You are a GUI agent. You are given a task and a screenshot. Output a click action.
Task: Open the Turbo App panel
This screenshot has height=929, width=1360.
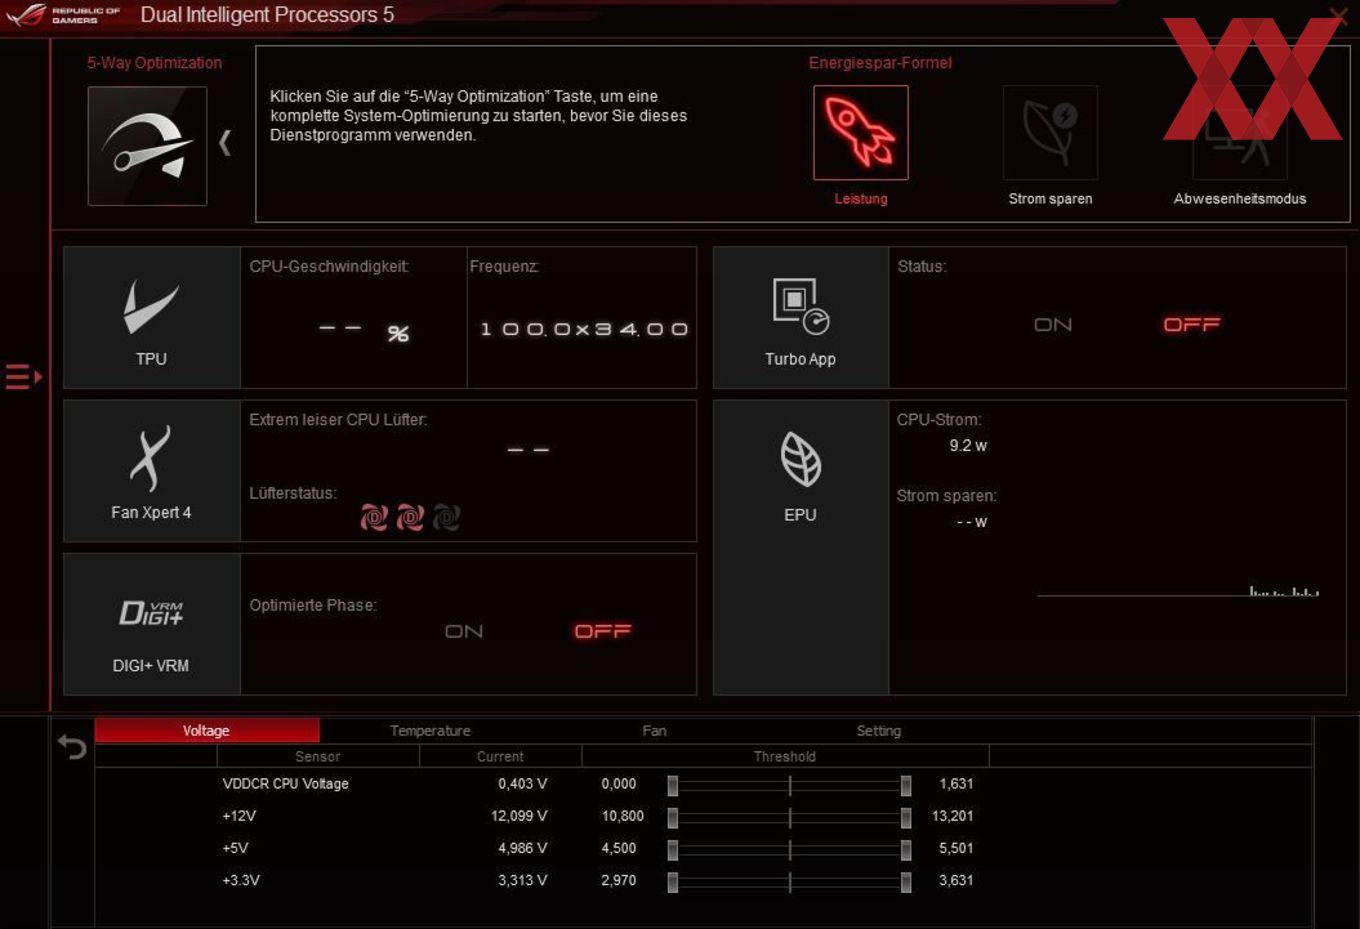[x=800, y=318]
